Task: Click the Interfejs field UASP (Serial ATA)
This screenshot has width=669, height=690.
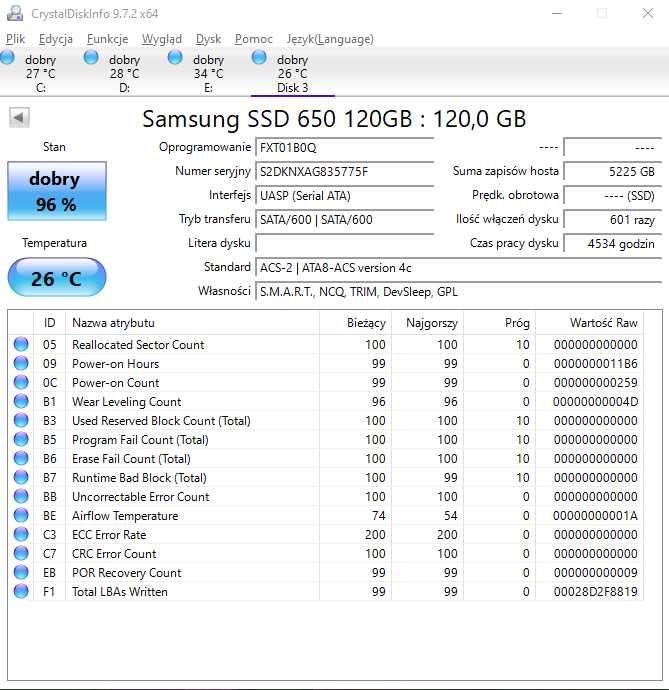Action: click(345, 195)
